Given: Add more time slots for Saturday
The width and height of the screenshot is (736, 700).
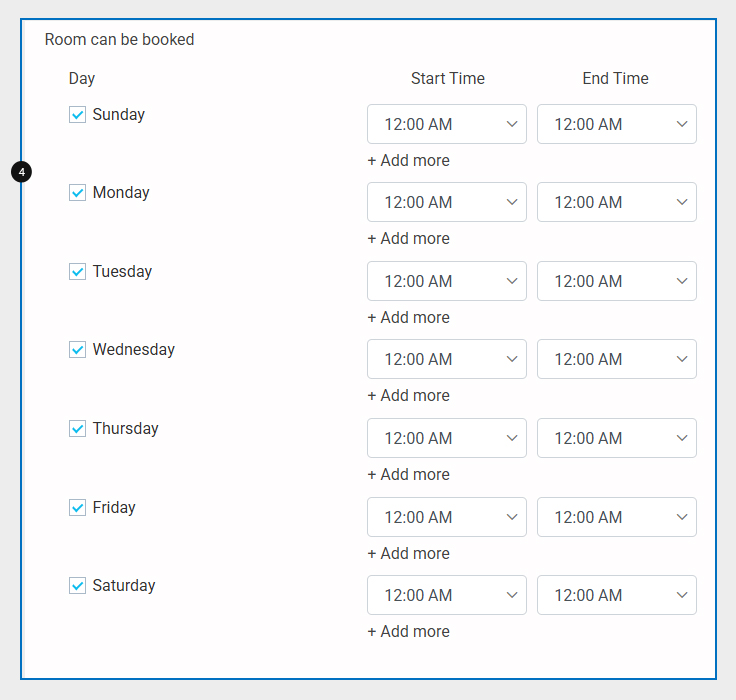Looking at the screenshot, I should (408, 632).
